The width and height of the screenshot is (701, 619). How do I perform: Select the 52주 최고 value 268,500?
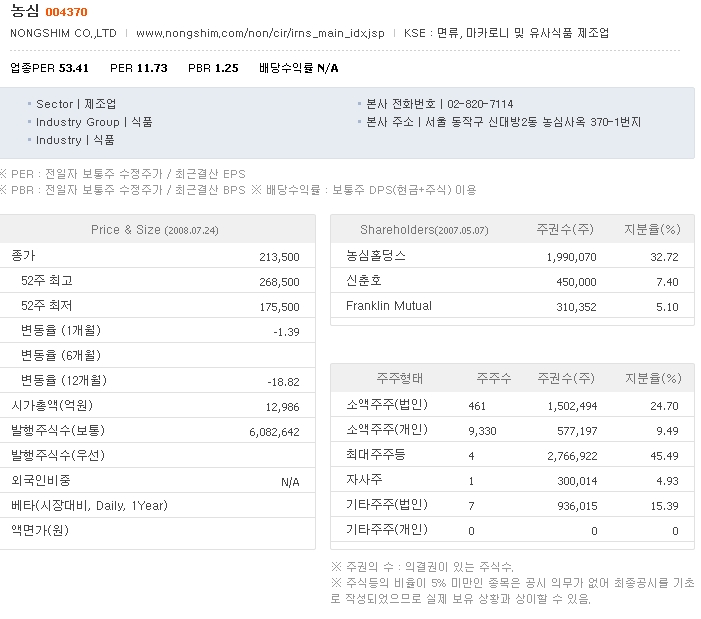[279, 282]
